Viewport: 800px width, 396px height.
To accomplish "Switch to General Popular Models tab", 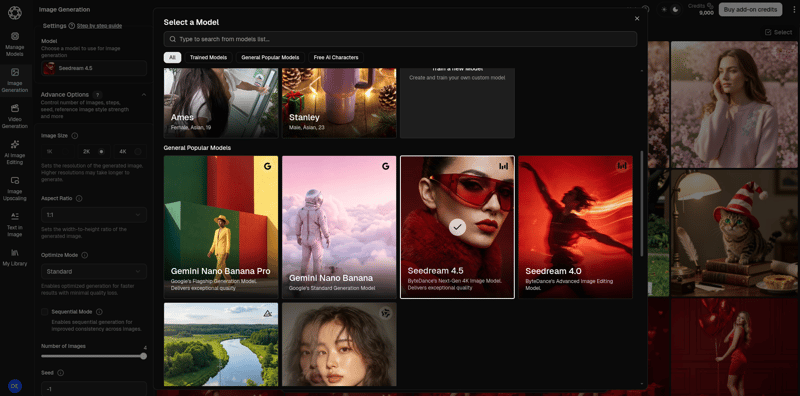I will (270, 58).
